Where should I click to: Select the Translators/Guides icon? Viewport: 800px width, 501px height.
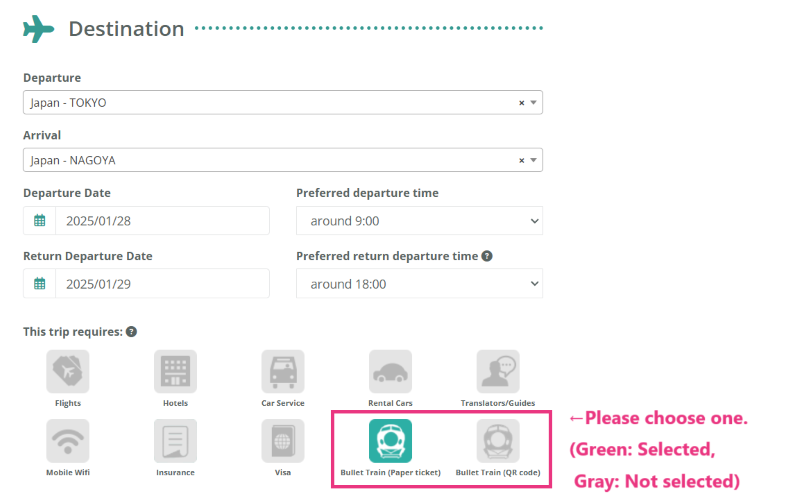click(498, 371)
